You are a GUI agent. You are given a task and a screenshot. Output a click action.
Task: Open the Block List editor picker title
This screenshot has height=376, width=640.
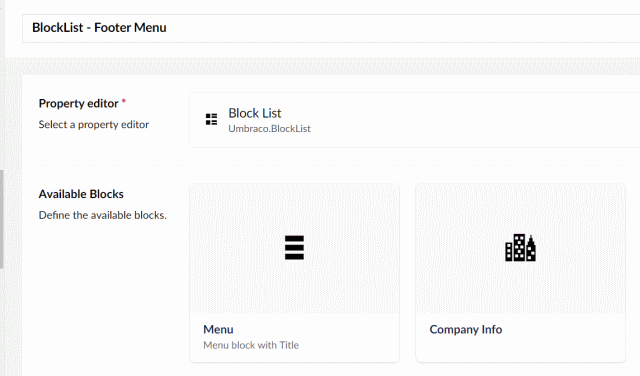pyautogui.click(x=255, y=113)
